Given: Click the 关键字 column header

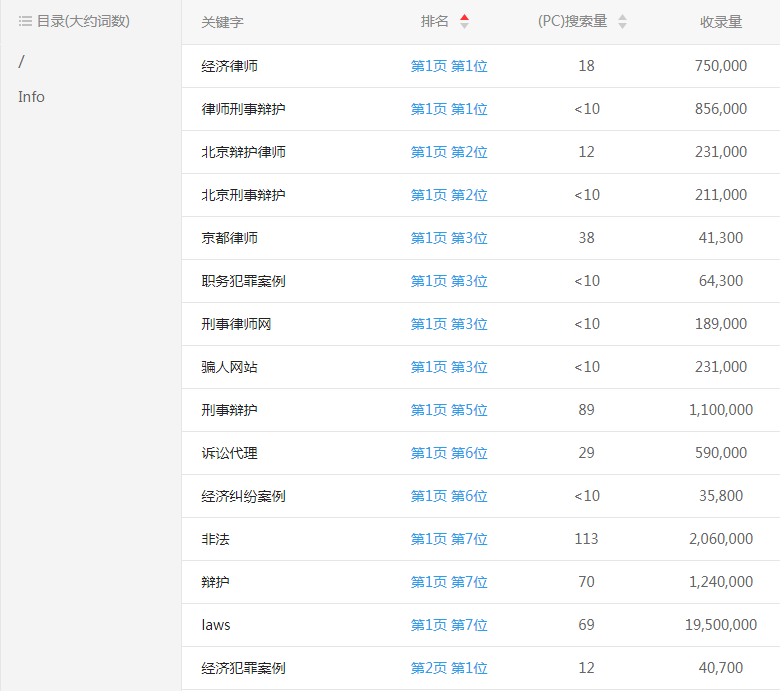Looking at the screenshot, I should (x=222, y=21).
